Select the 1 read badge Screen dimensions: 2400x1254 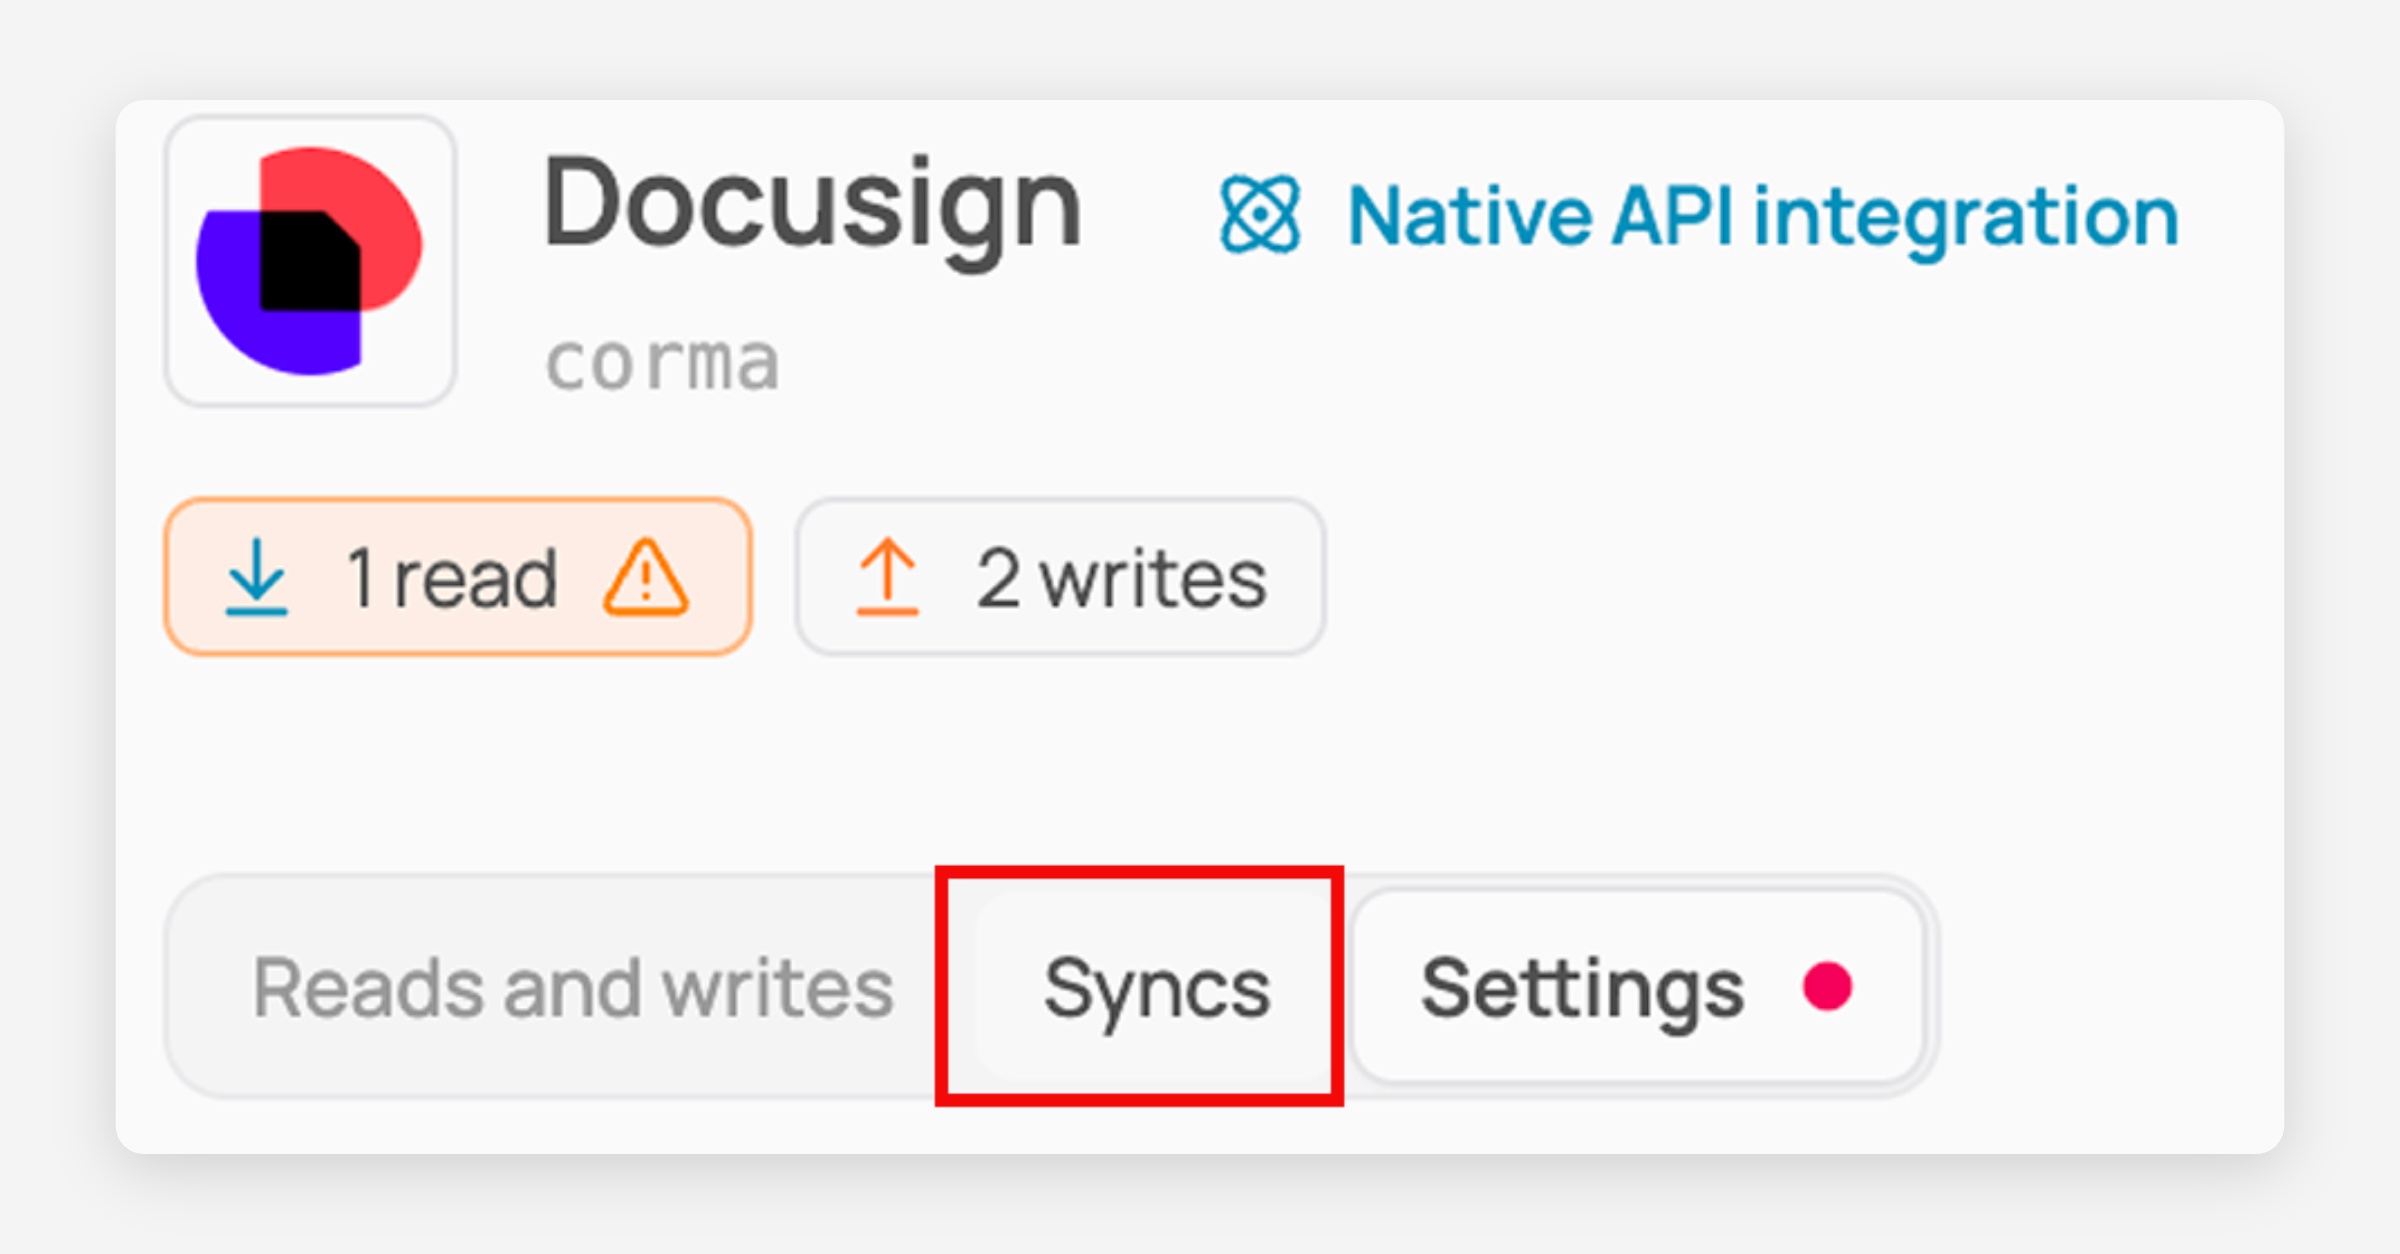[458, 577]
